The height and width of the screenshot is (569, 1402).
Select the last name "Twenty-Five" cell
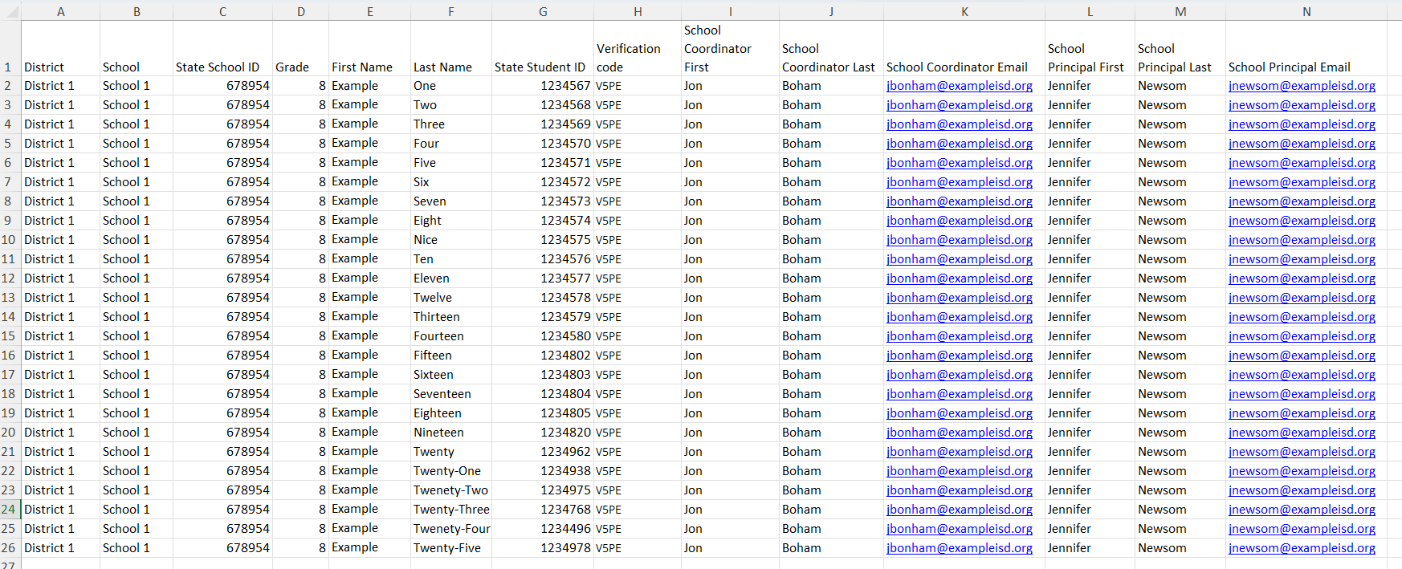point(450,548)
